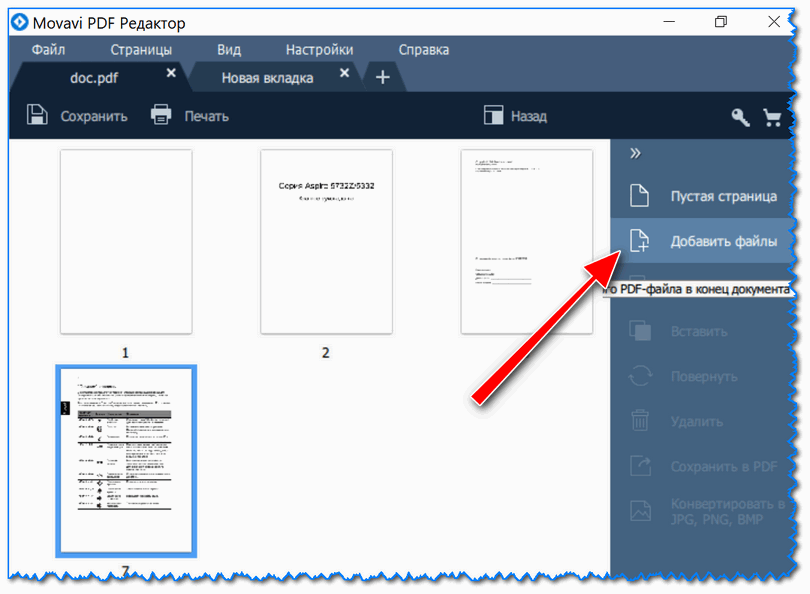810x594 pixels.
Task: Add a new tab with plus button
Action: (383, 77)
